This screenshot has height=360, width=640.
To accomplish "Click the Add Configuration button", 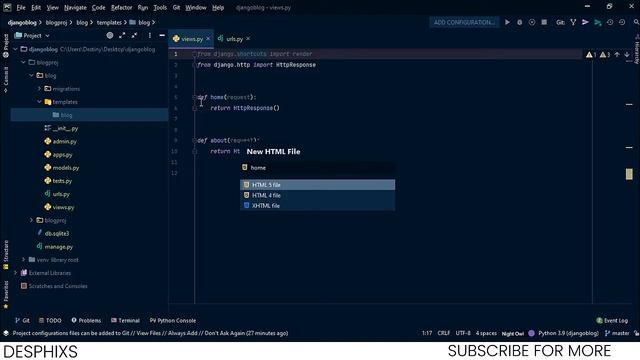I will 464,22.
